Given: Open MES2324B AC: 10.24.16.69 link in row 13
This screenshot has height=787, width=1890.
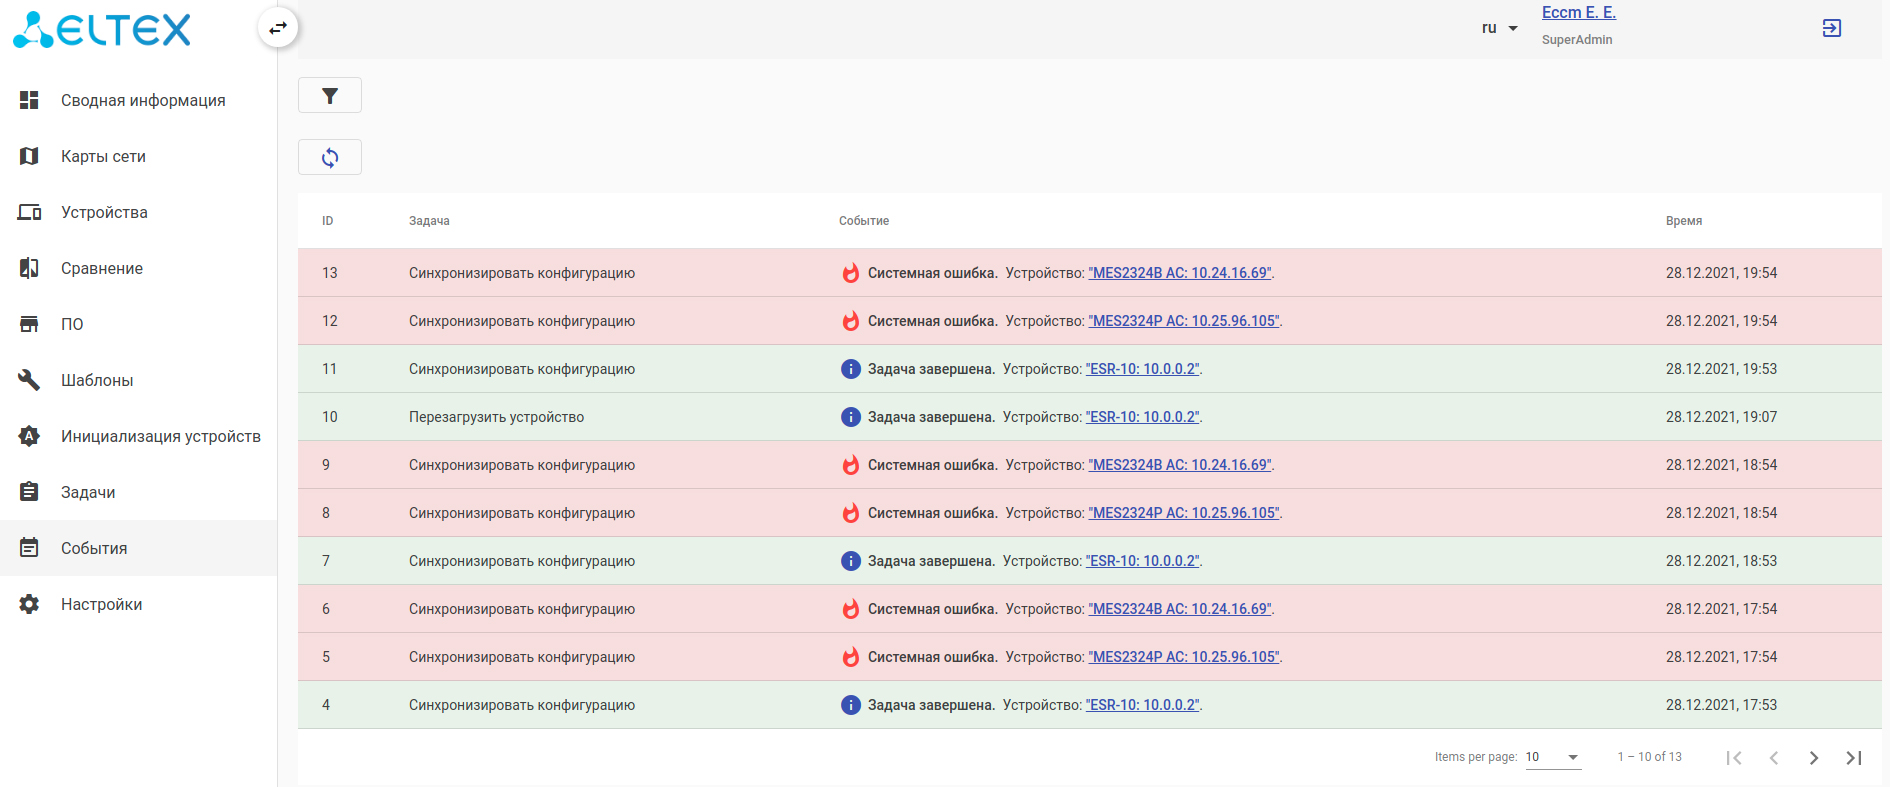Looking at the screenshot, I should [x=1180, y=273].
